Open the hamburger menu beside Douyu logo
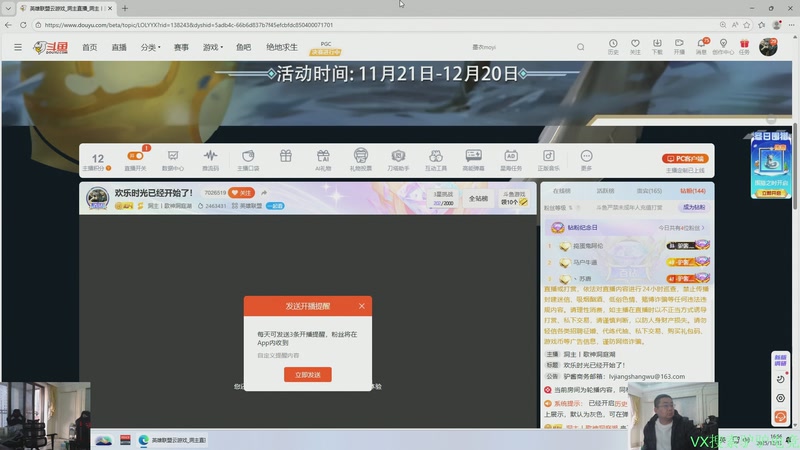The width and height of the screenshot is (800, 450). [x=18, y=47]
